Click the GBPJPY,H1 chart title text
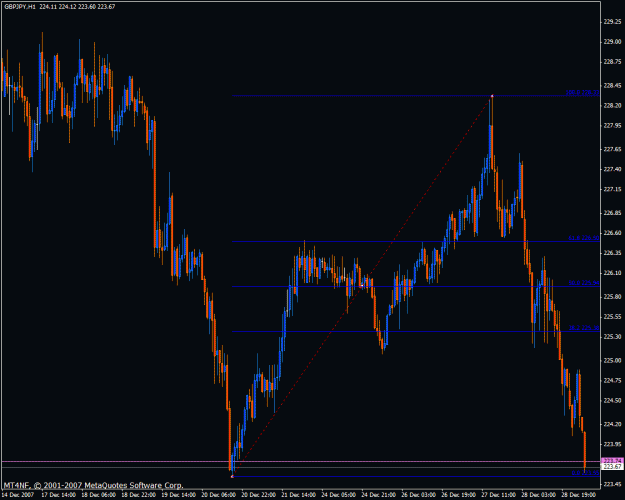Viewport: 625px width, 500px height. [20, 7]
